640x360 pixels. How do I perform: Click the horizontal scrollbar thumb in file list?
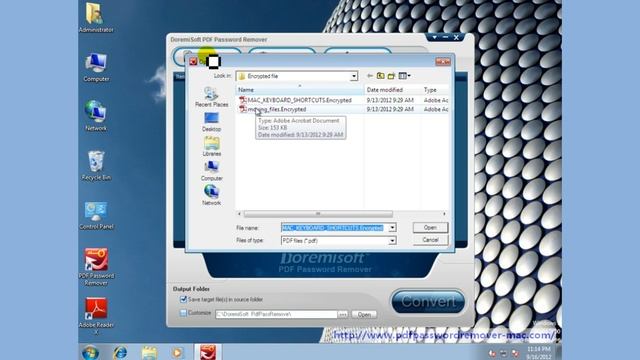click(x=318, y=214)
